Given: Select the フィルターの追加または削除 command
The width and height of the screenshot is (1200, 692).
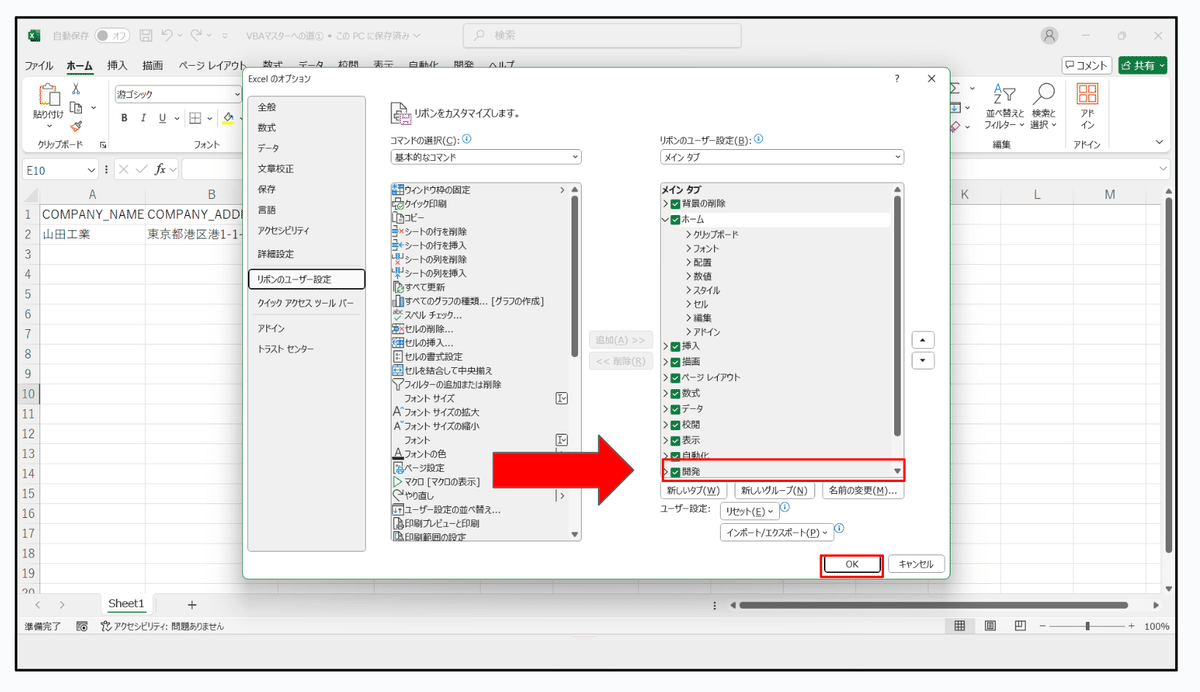Looking at the screenshot, I should (x=479, y=384).
